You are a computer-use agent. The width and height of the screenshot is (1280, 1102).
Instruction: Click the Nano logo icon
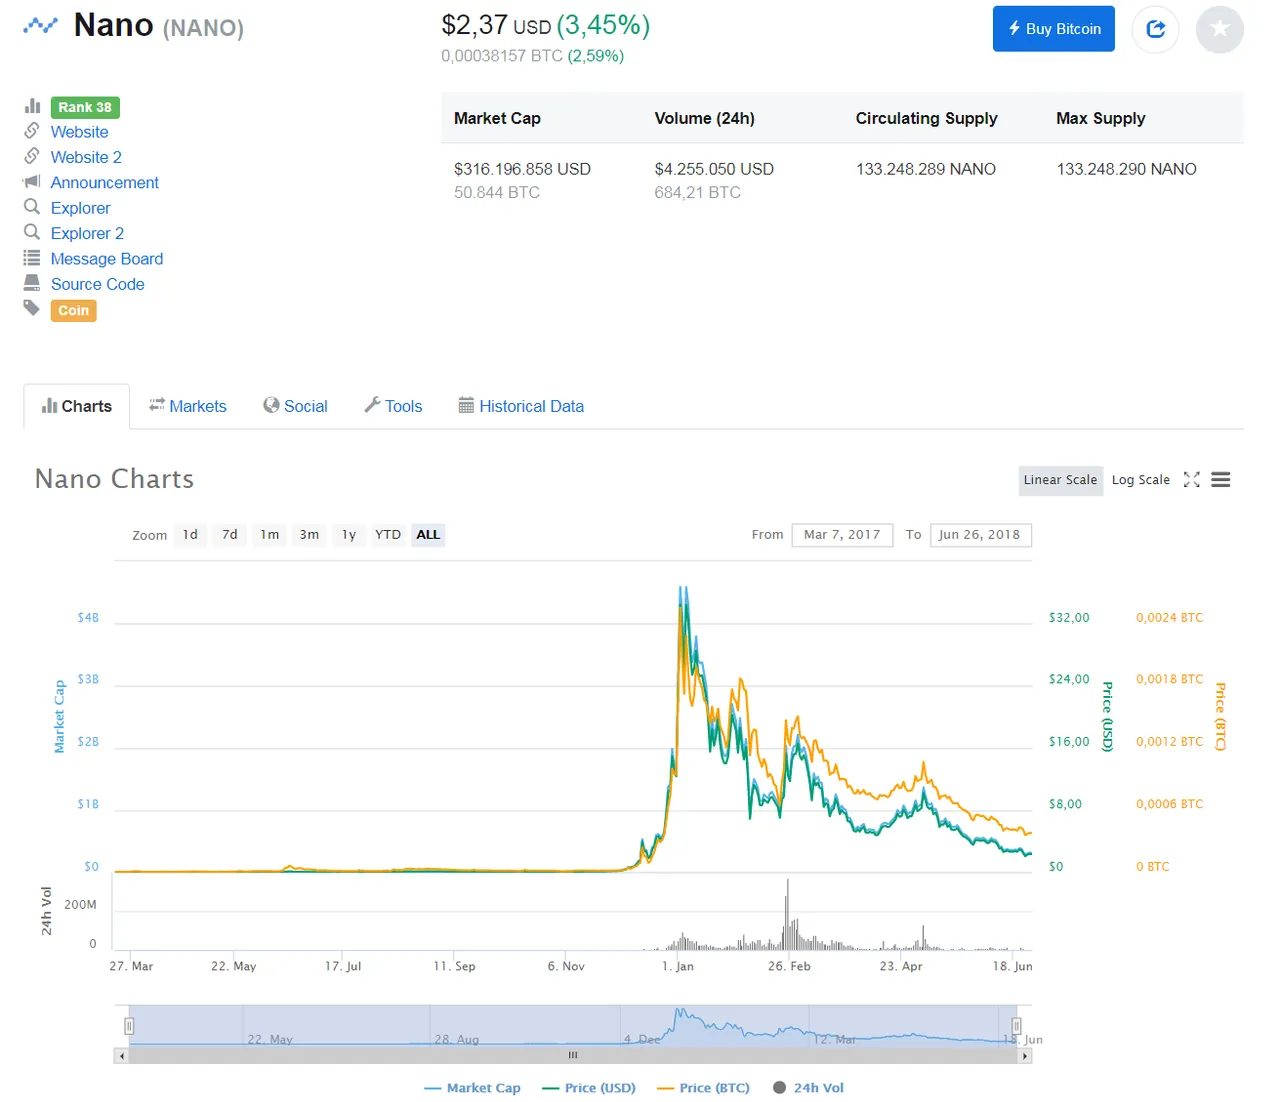(41, 25)
